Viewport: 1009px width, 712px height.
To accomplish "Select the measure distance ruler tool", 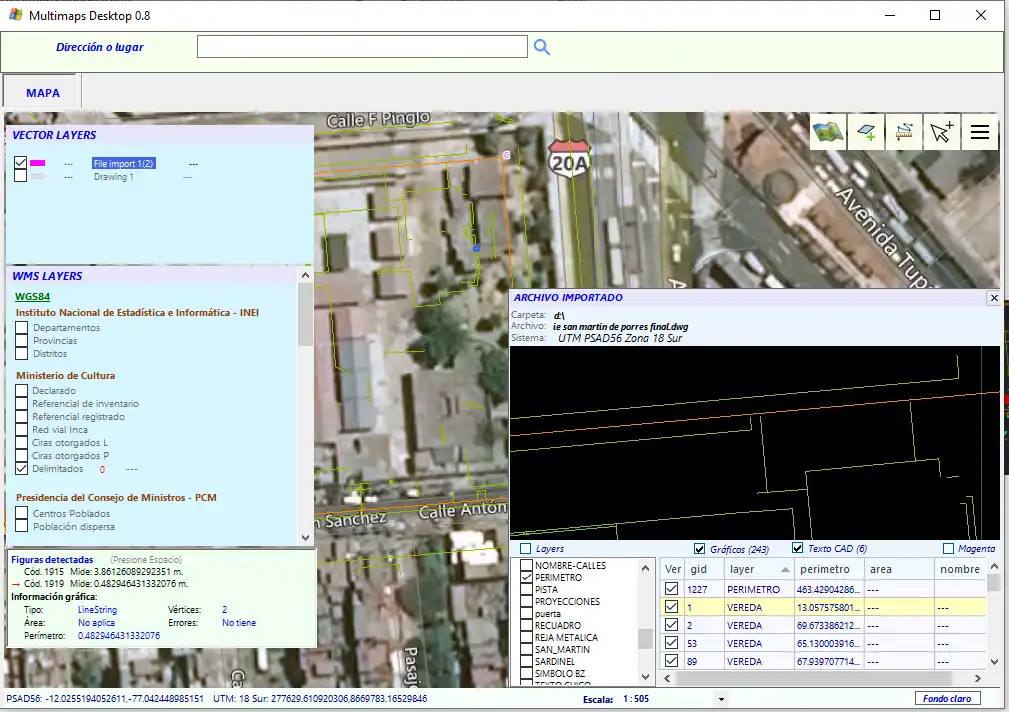I will pos(904,132).
